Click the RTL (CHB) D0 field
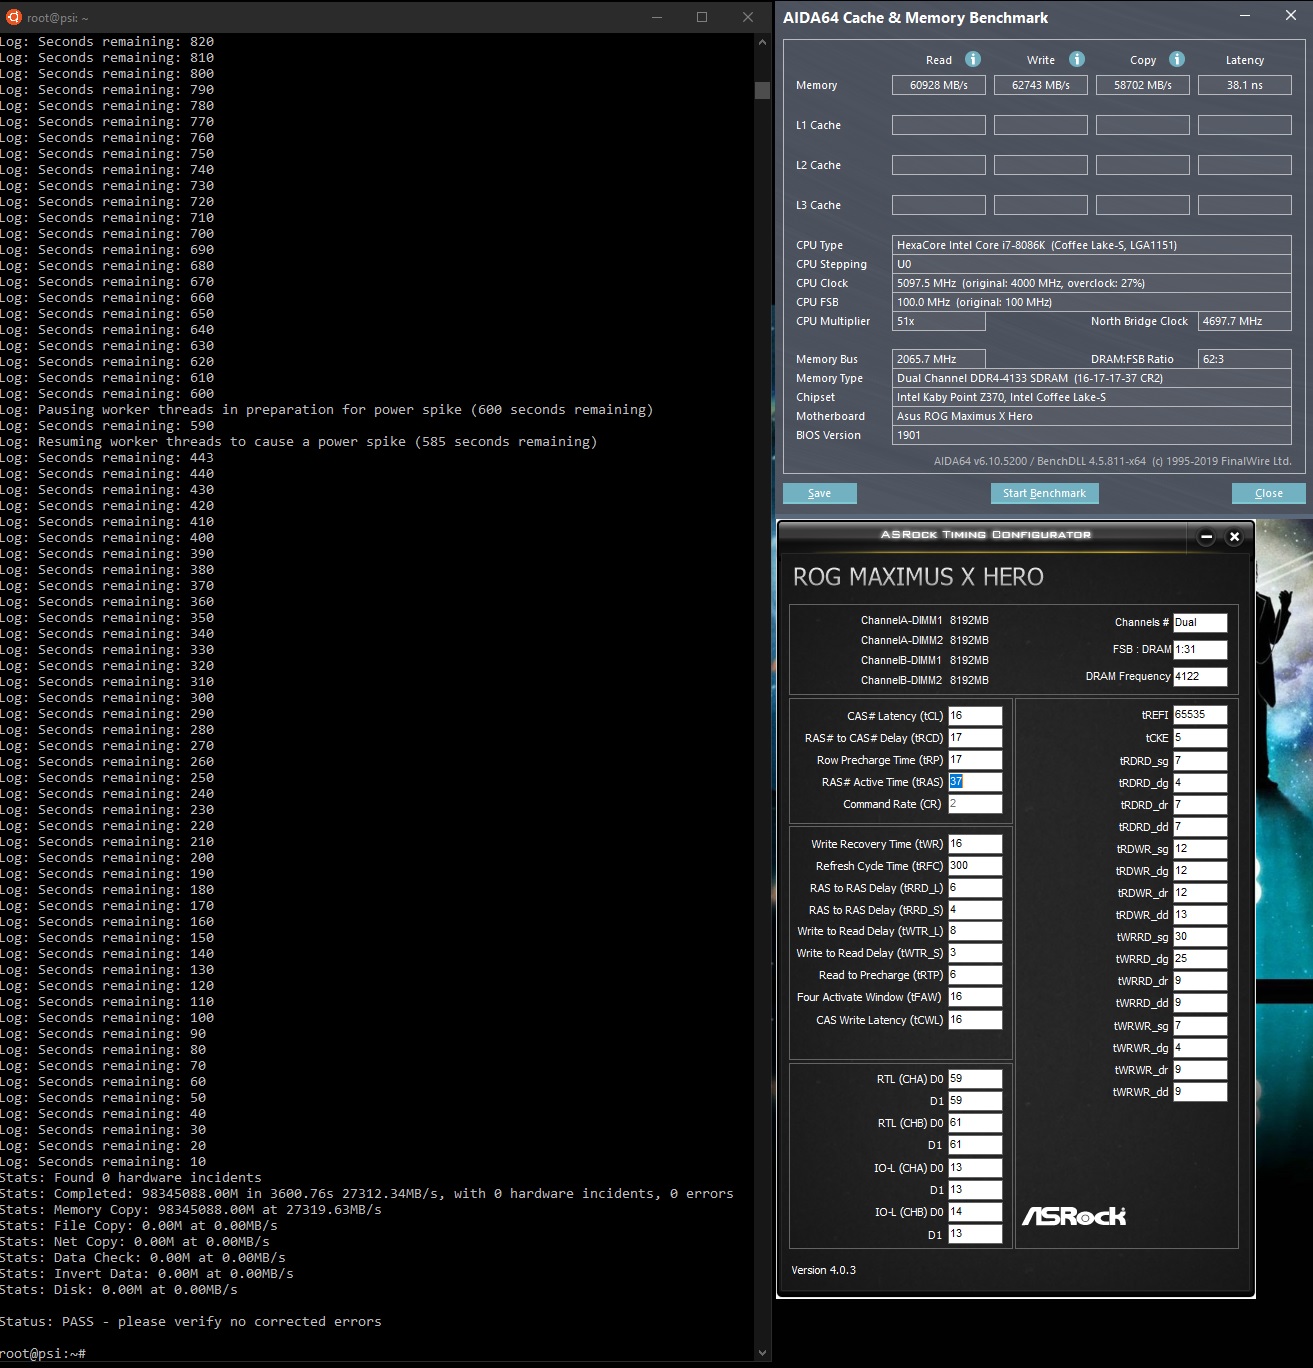The width and height of the screenshot is (1313, 1368). [975, 1123]
